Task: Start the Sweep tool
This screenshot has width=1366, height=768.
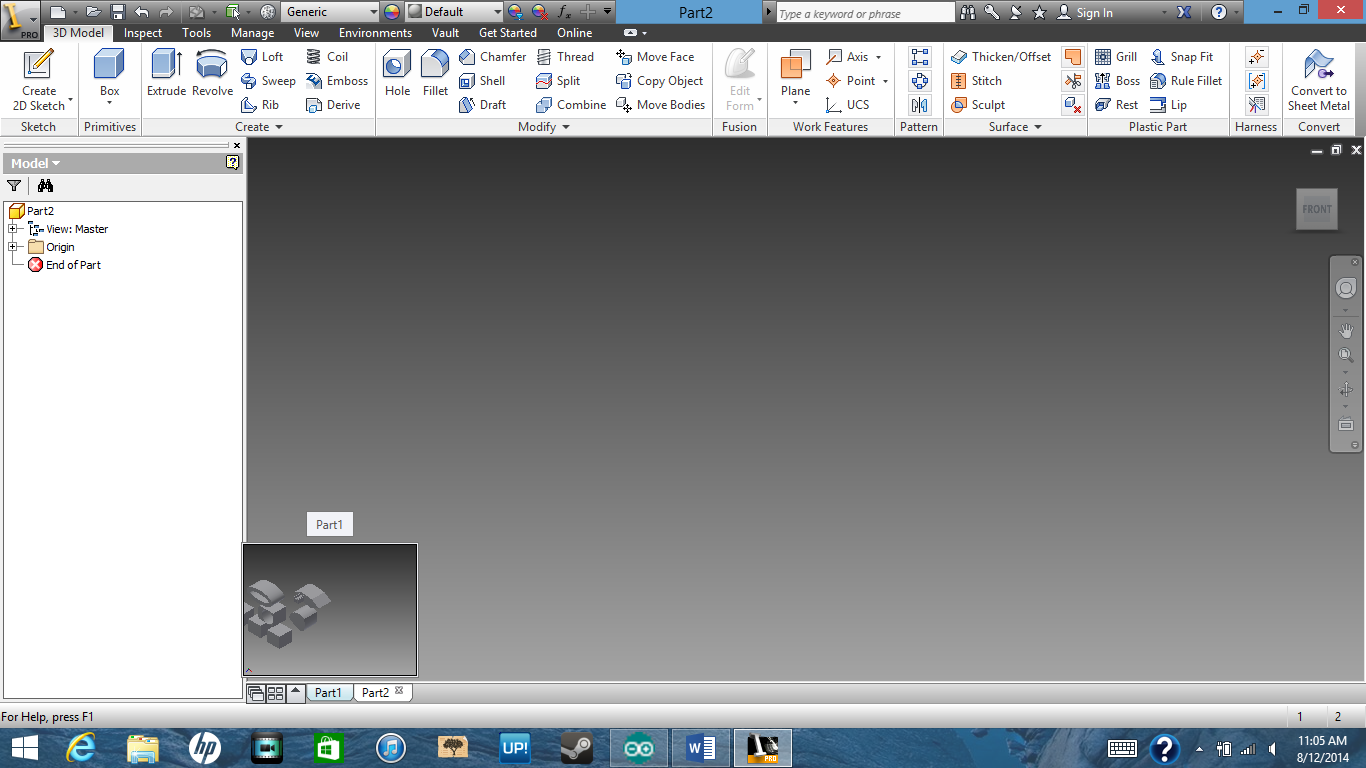Action: 268,80
